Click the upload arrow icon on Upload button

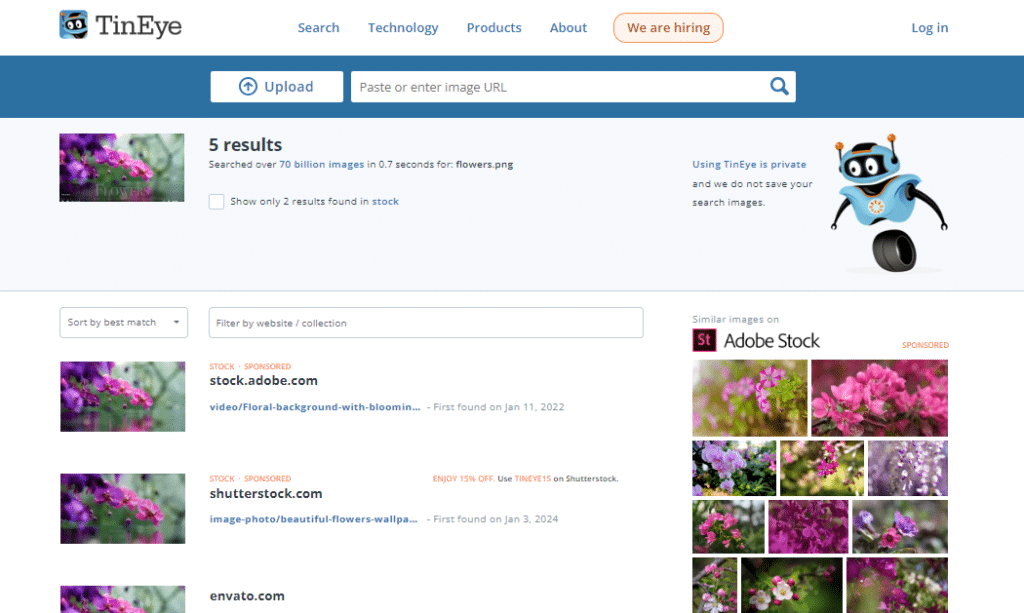pos(248,86)
